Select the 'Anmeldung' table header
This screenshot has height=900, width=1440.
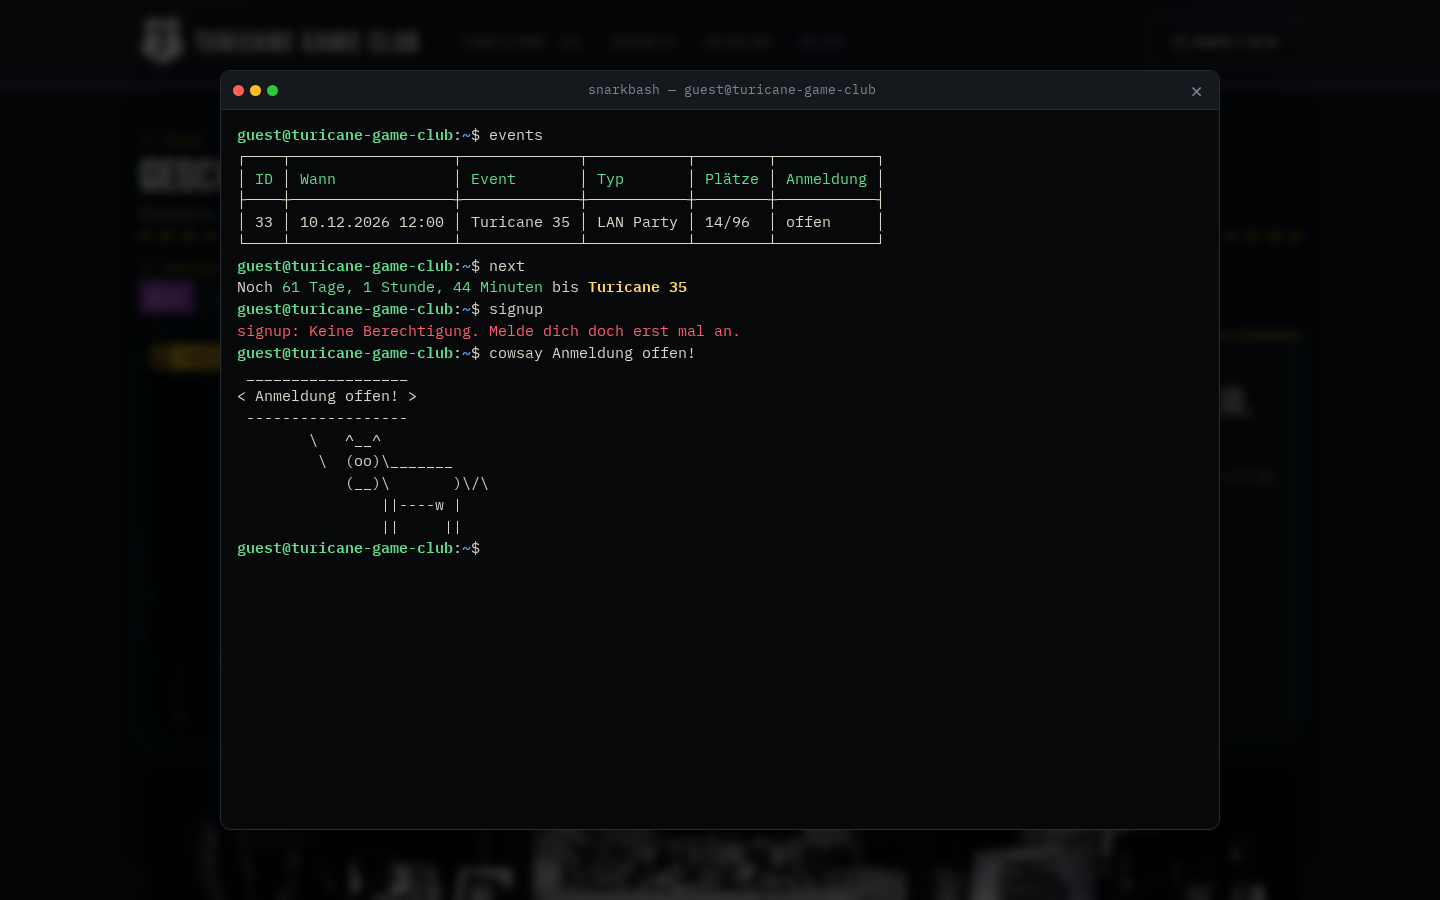pyautogui.click(x=826, y=179)
